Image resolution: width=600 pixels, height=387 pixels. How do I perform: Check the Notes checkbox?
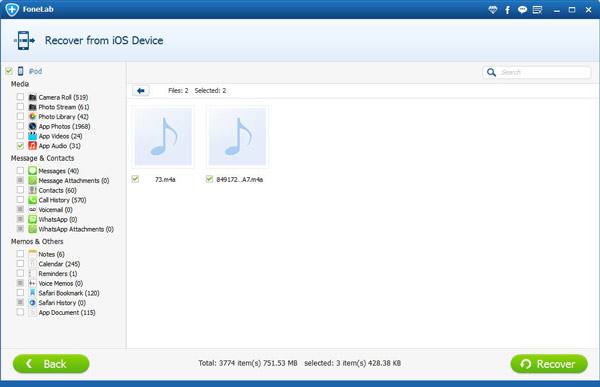(x=20, y=254)
